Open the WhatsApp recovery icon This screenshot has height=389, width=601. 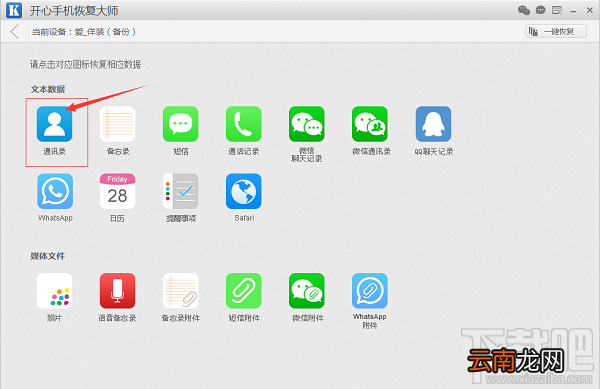[55, 191]
